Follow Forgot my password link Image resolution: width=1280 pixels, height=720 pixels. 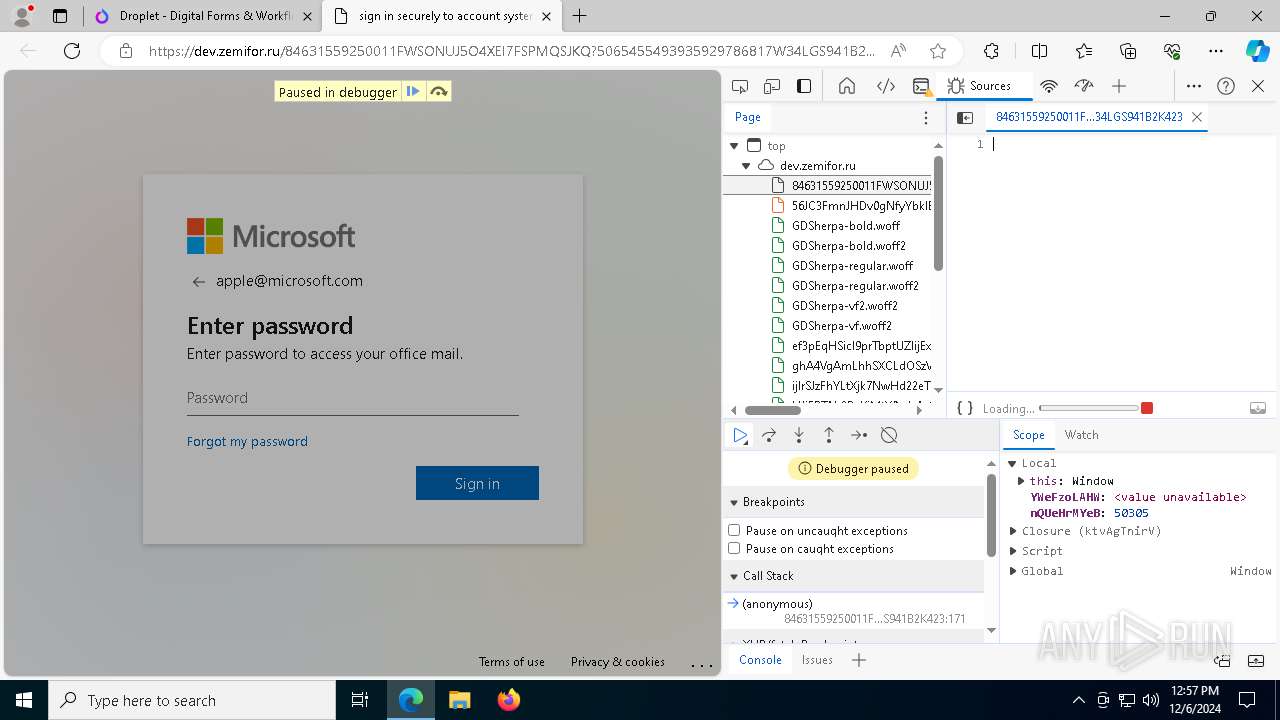tap(247, 441)
